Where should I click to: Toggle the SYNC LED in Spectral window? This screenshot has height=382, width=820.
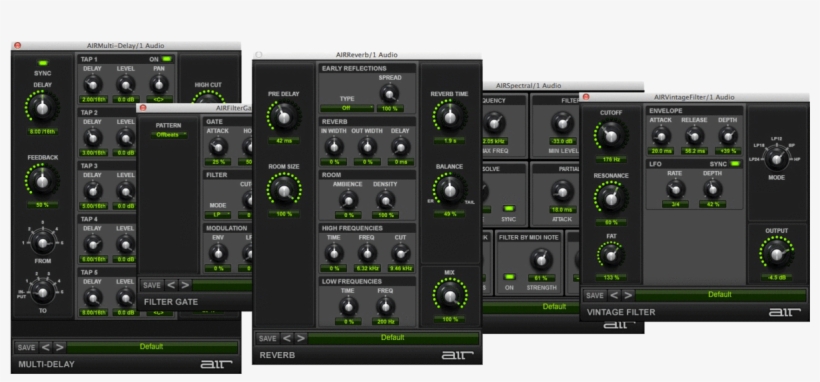(x=508, y=208)
